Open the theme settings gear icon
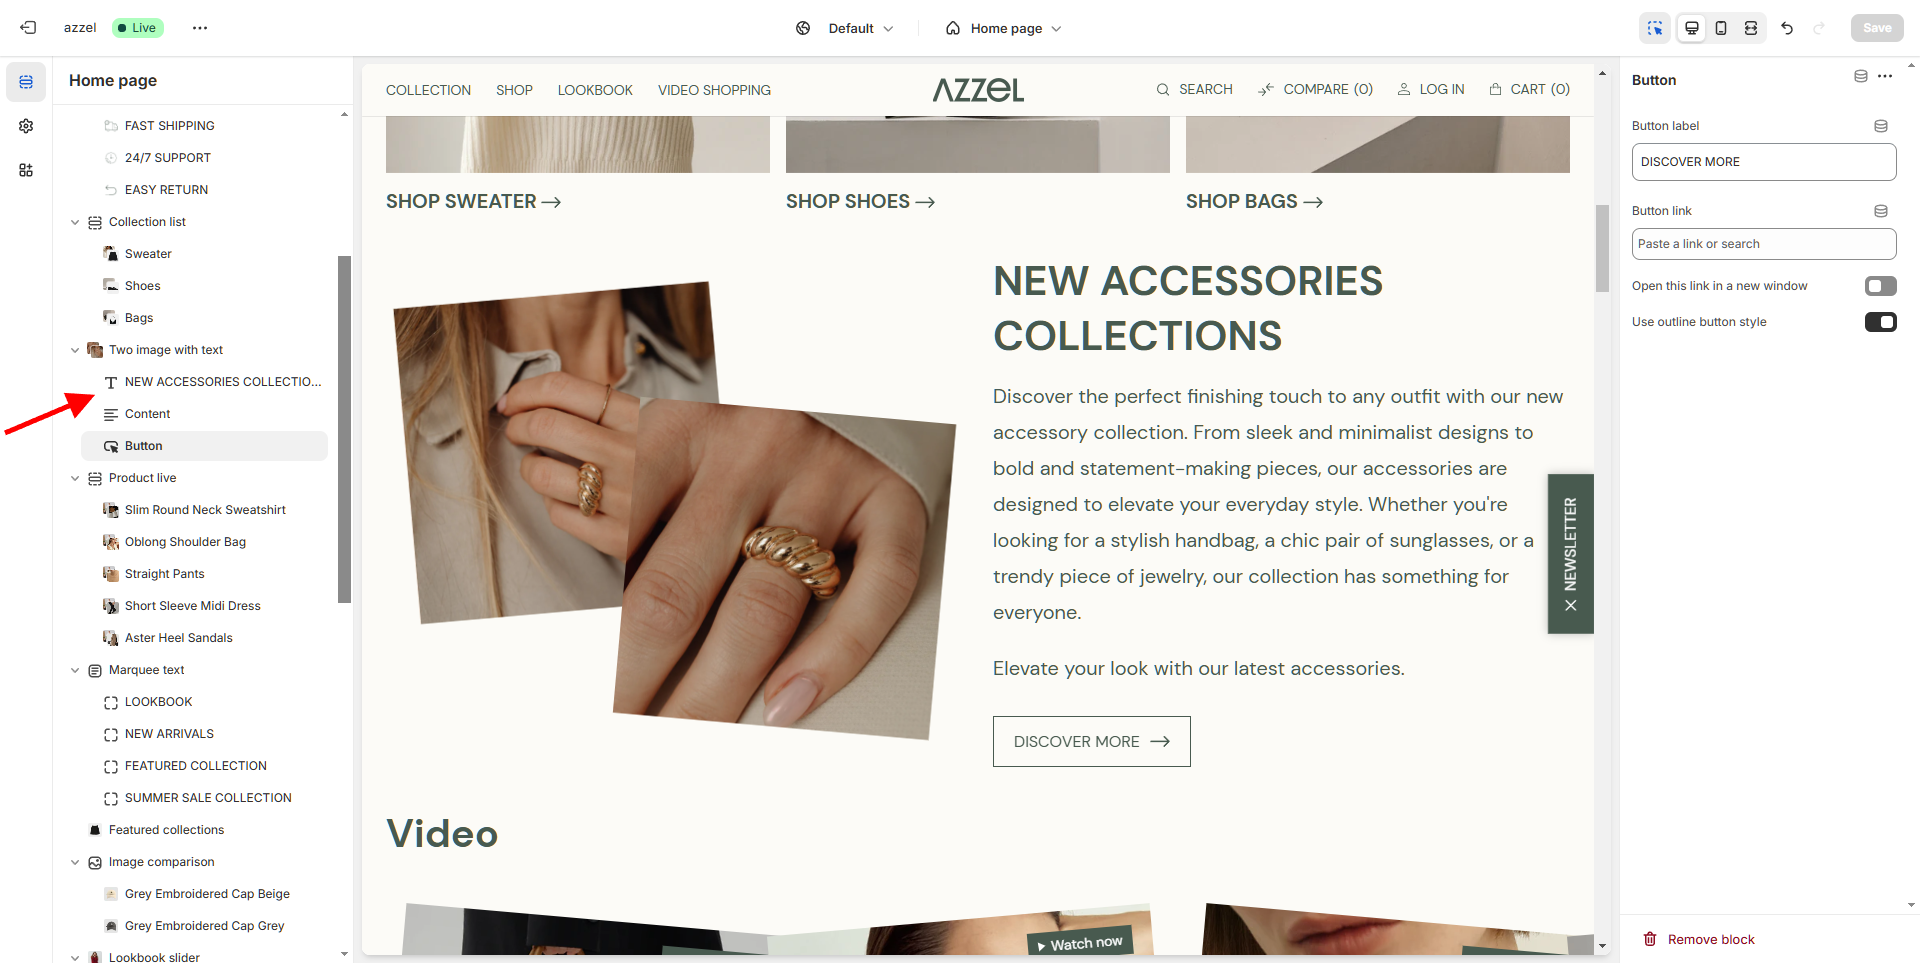Screen dimensions: 1920x963 [x=26, y=126]
